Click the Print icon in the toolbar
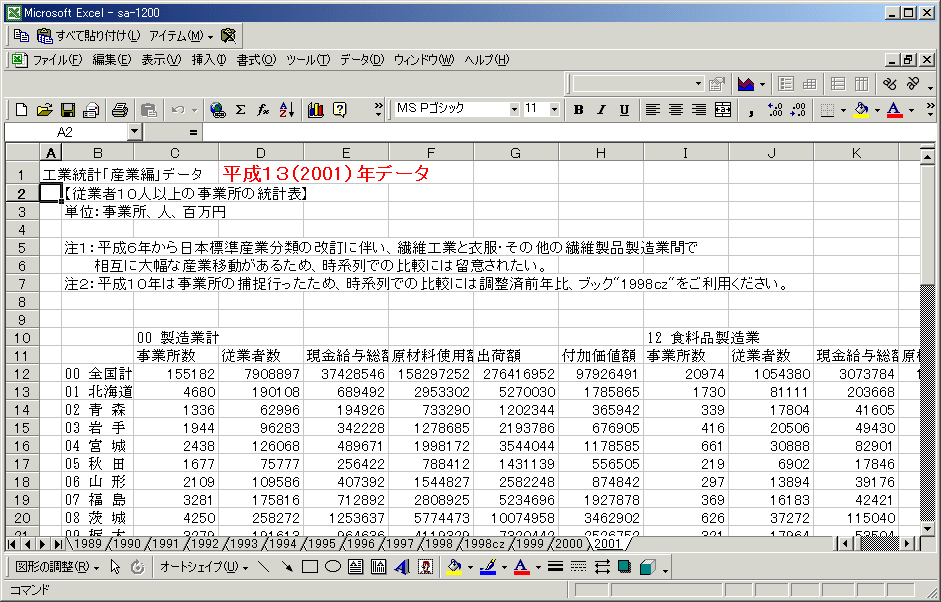Image resolution: width=941 pixels, height=602 pixels. 120,110
